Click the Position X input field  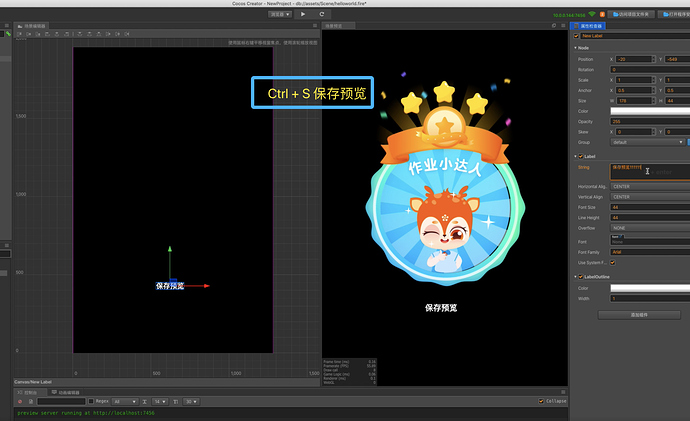633,59
